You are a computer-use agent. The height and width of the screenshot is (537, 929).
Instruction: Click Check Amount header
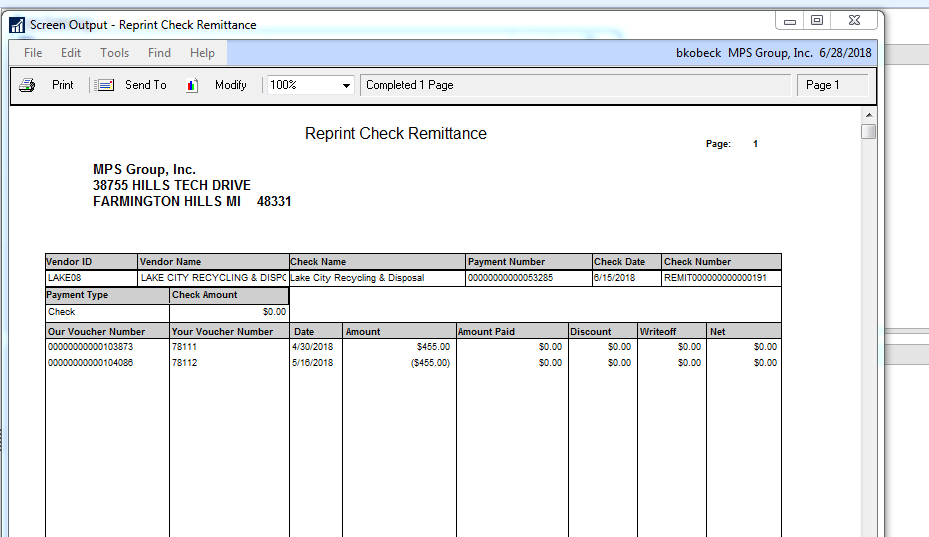point(229,295)
